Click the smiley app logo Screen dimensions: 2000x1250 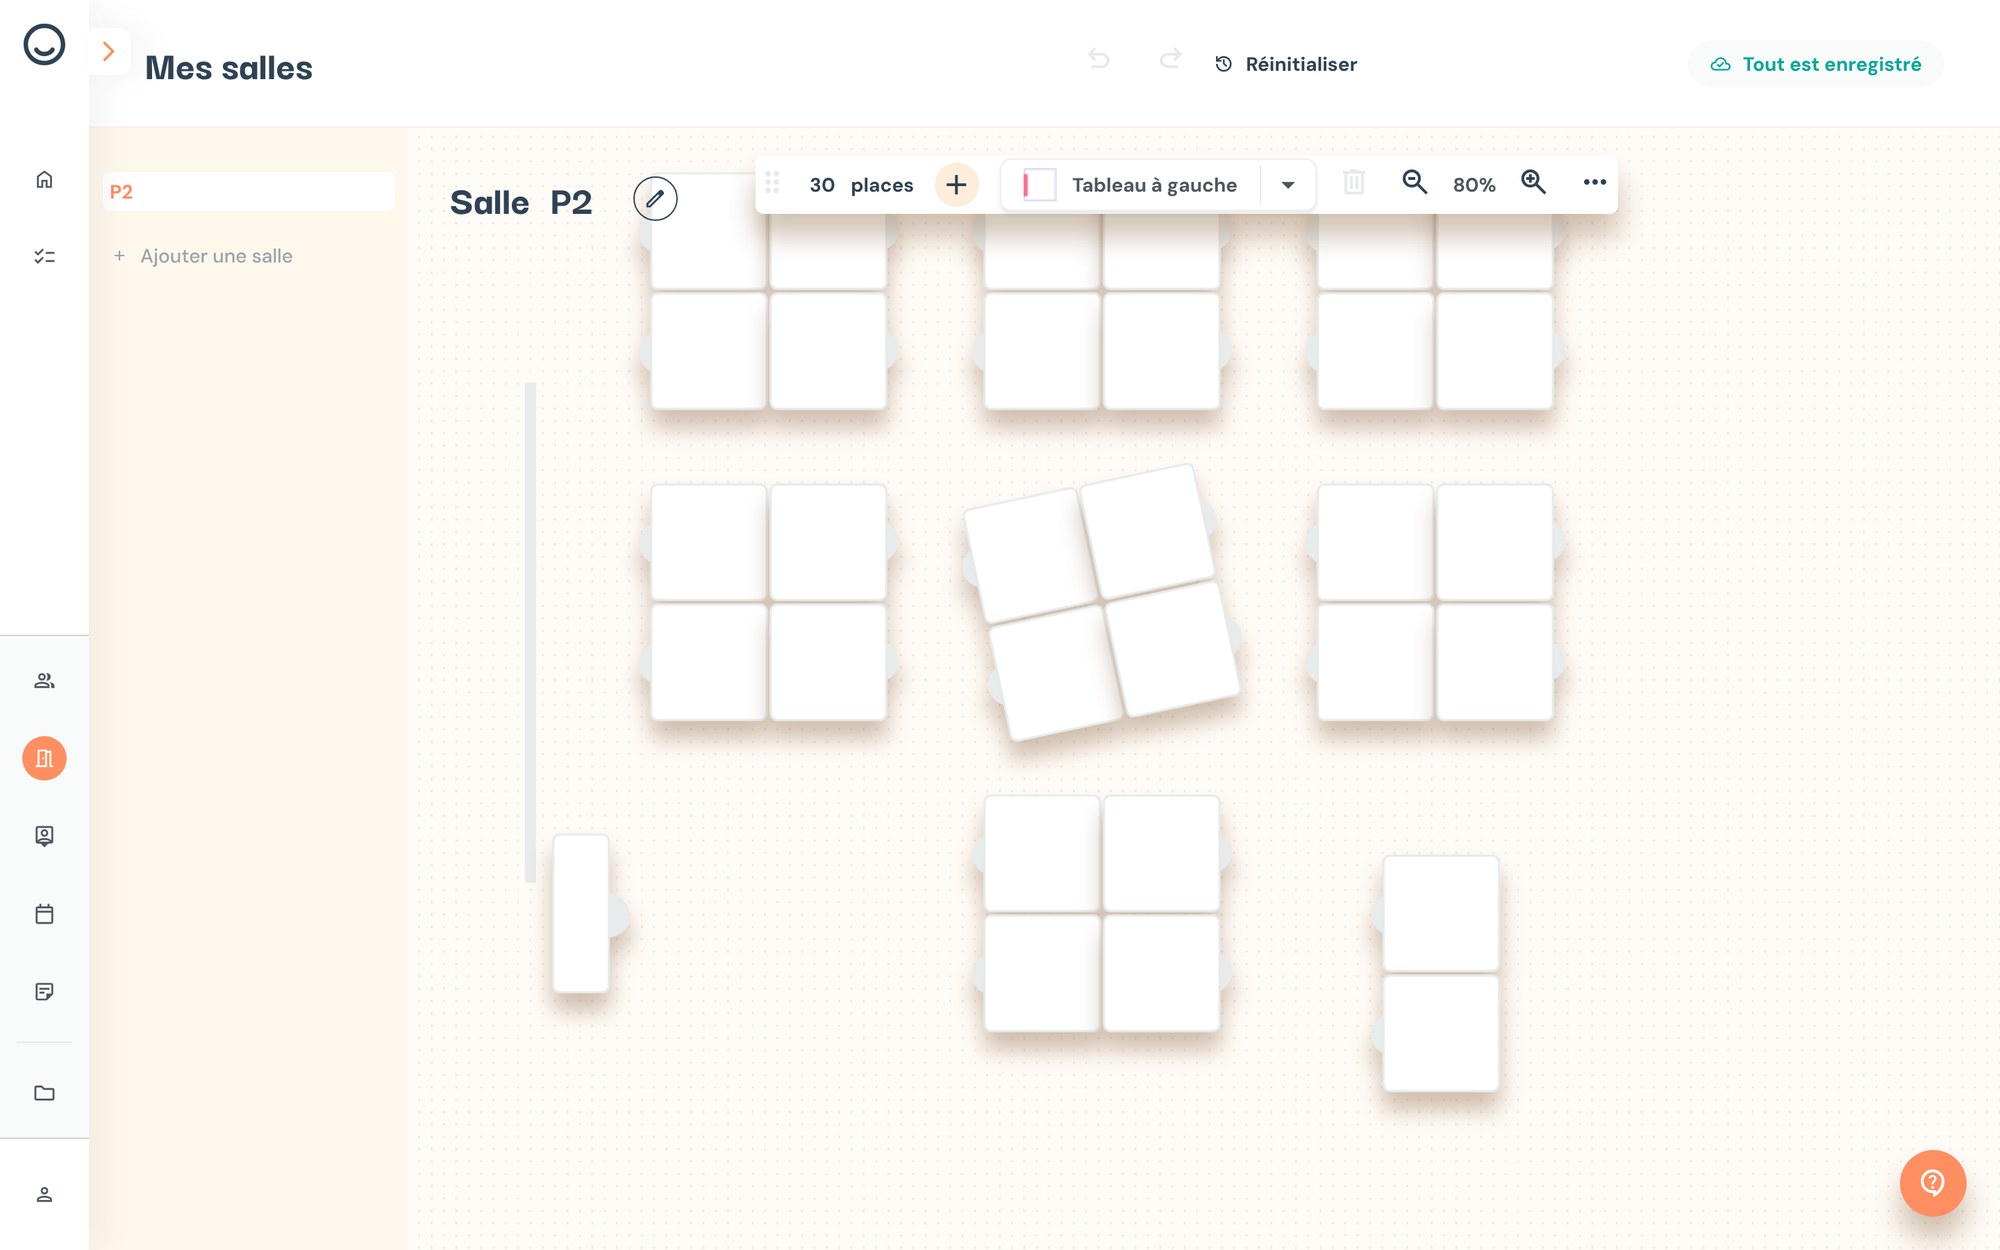(x=44, y=45)
